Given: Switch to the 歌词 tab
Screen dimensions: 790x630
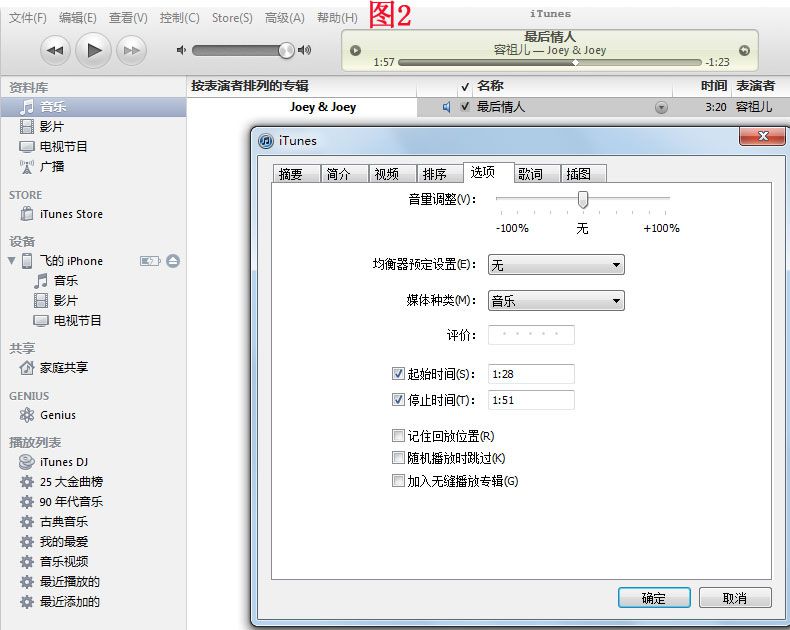Looking at the screenshot, I should point(536,174).
